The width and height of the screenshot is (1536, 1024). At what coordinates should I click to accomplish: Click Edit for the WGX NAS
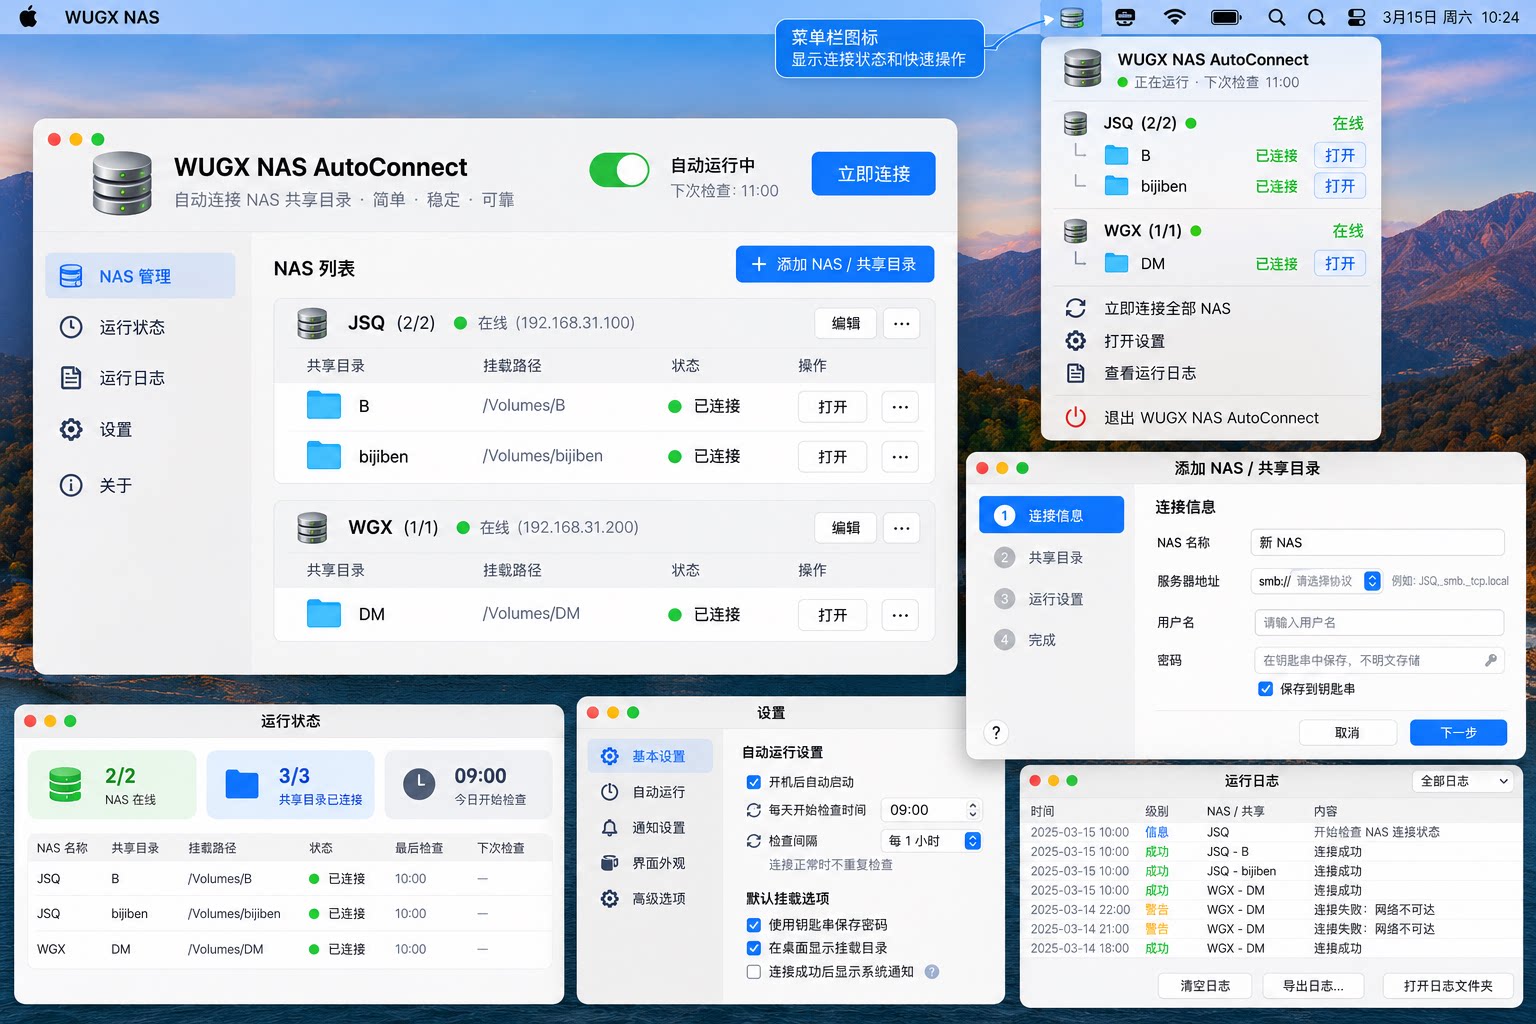[x=846, y=528]
